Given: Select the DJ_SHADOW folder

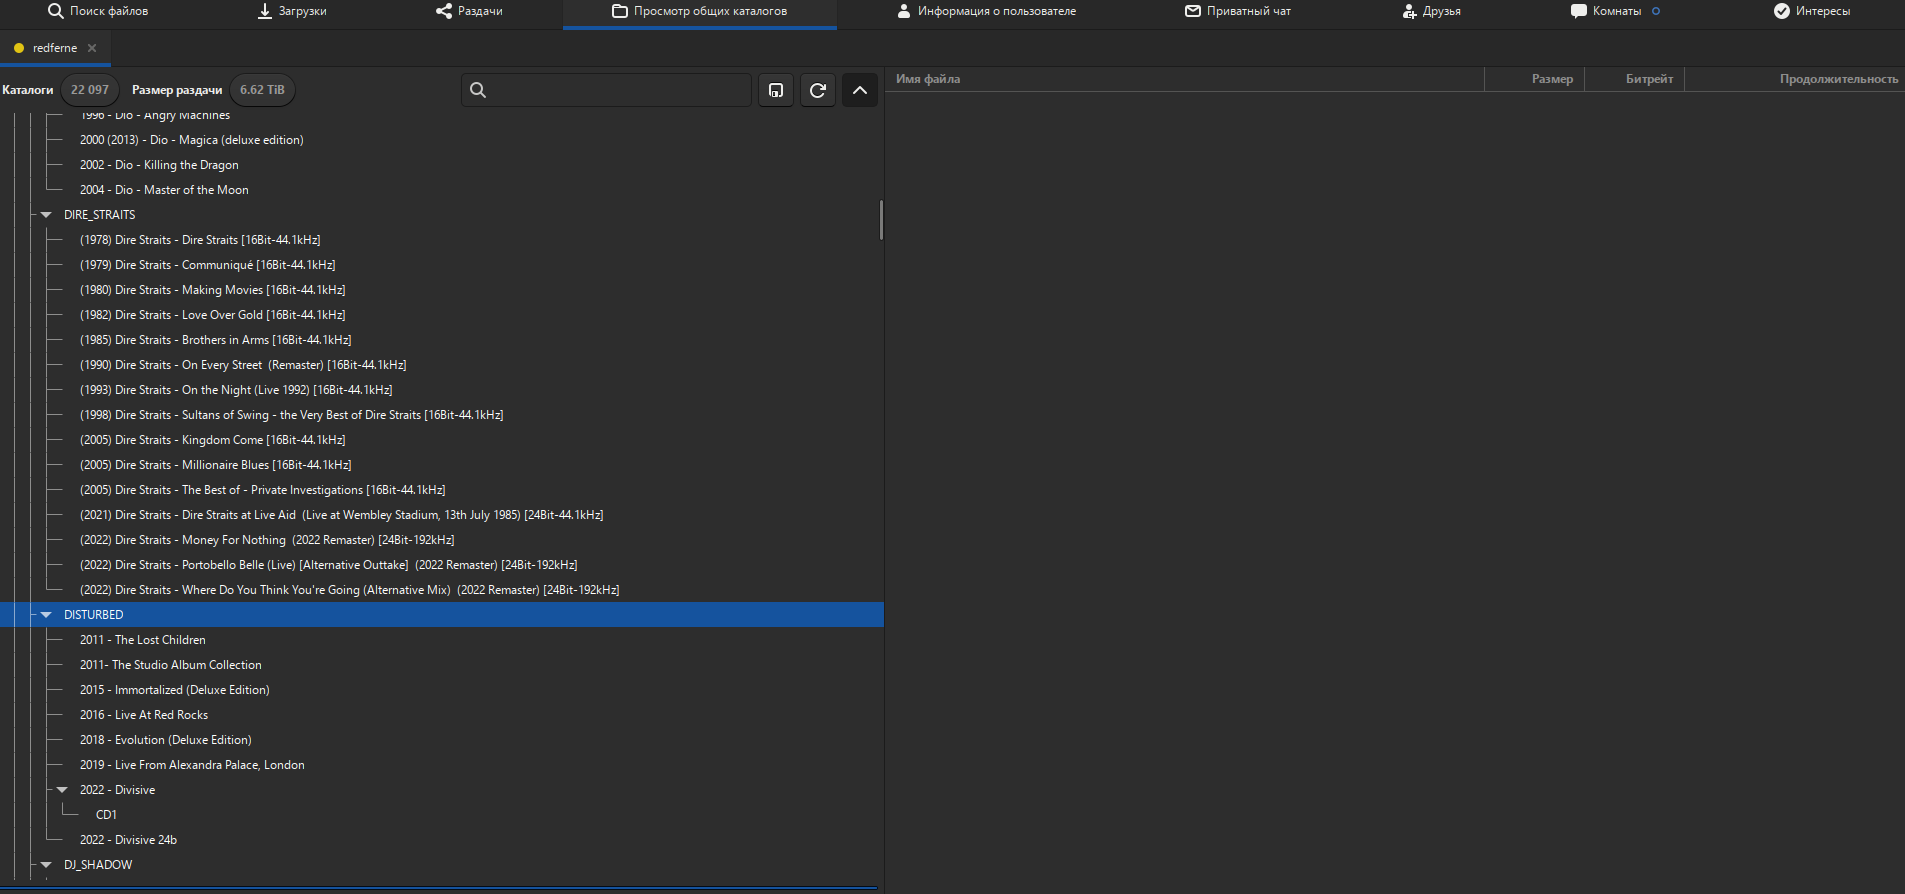Looking at the screenshot, I should (98, 865).
